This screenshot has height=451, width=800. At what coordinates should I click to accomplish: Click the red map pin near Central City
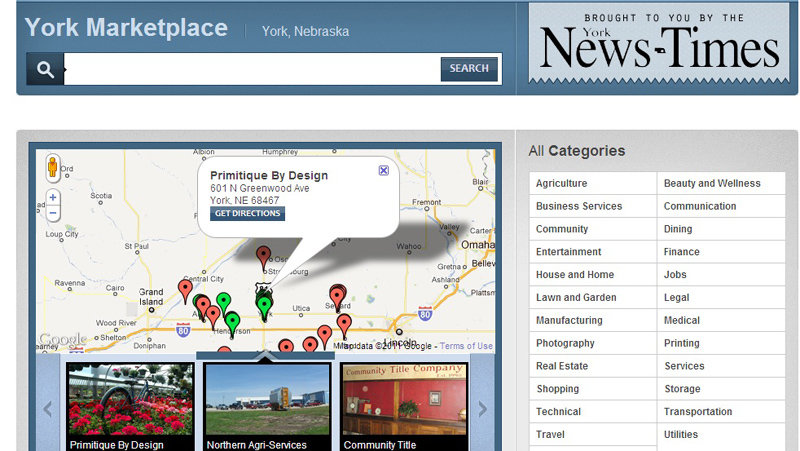tap(185, 291)
